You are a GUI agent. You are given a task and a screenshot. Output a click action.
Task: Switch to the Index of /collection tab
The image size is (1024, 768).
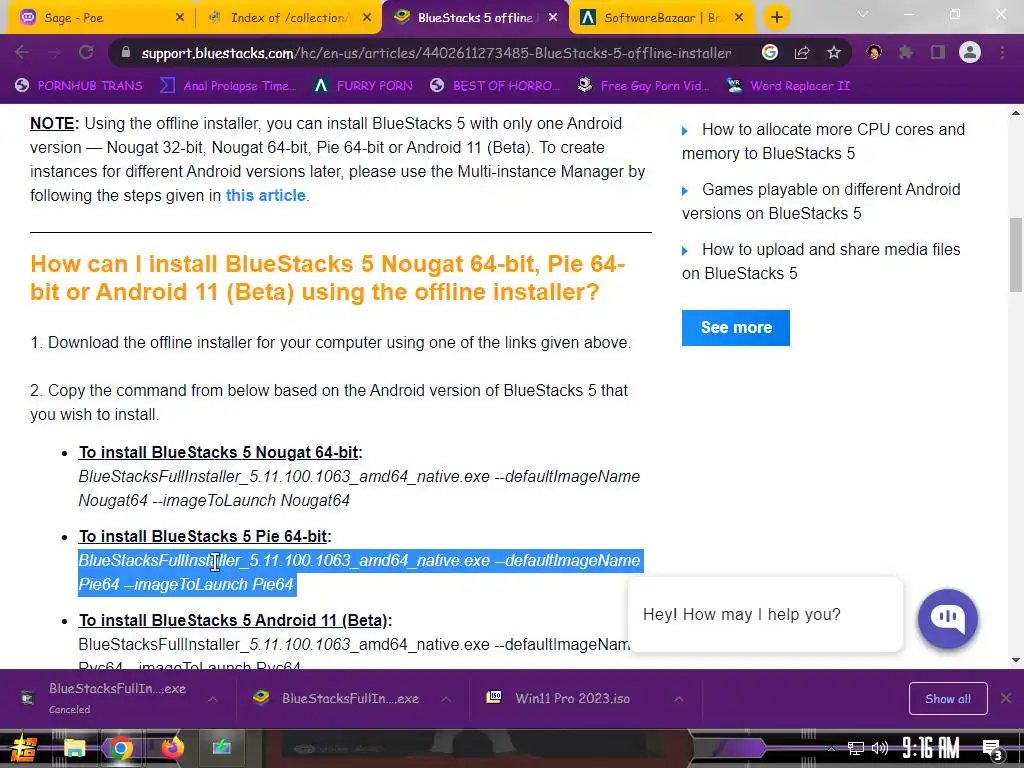[x=287, y=18]
